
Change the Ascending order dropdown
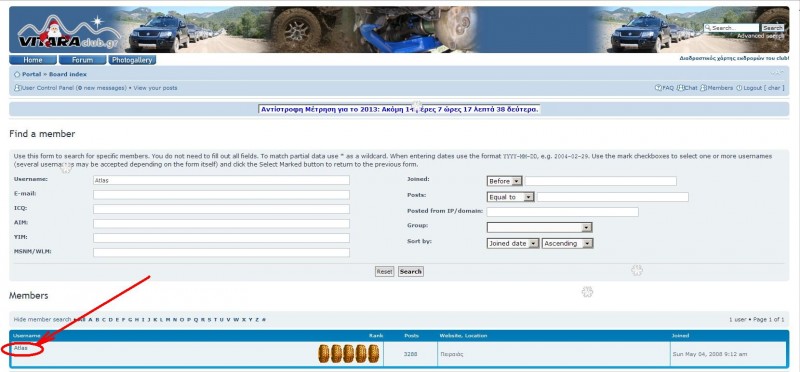[x=568, y=244]
